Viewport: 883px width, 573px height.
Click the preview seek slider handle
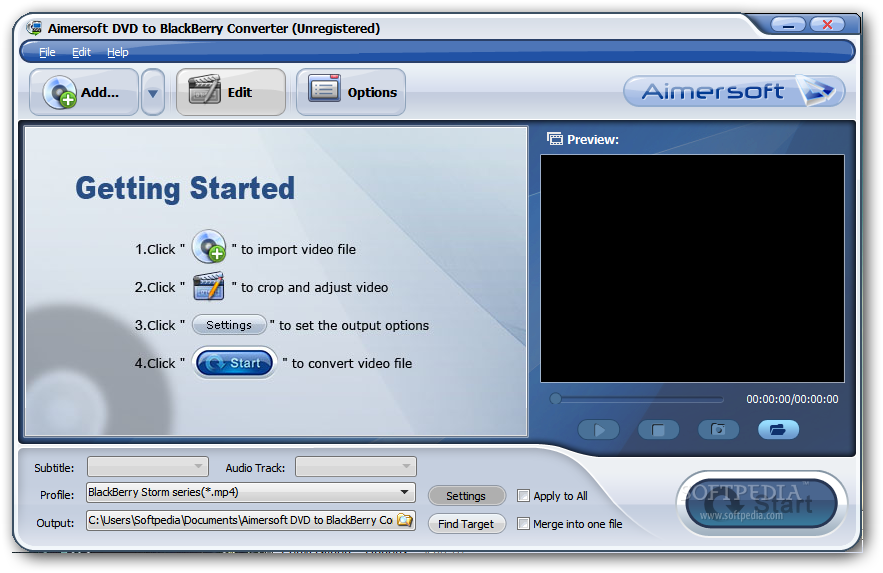click(x=555, y=399)
